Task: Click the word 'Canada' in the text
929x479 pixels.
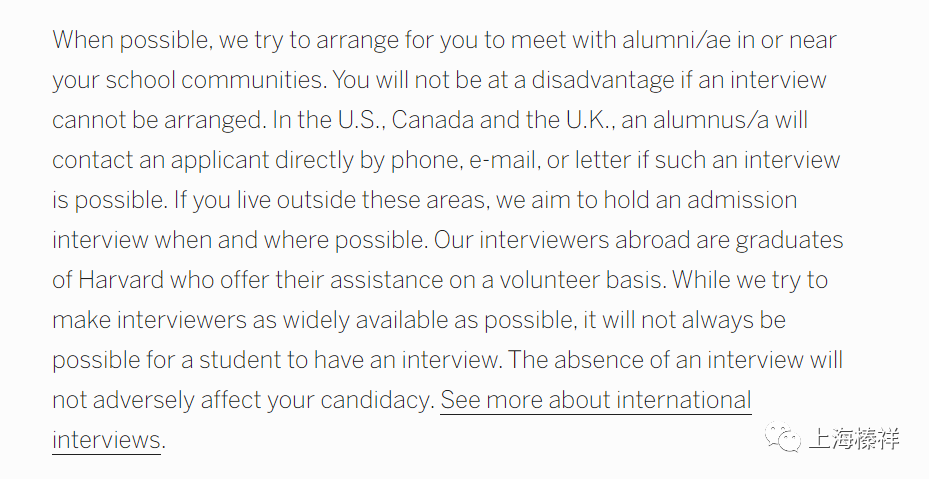Action: click(433, 120)
